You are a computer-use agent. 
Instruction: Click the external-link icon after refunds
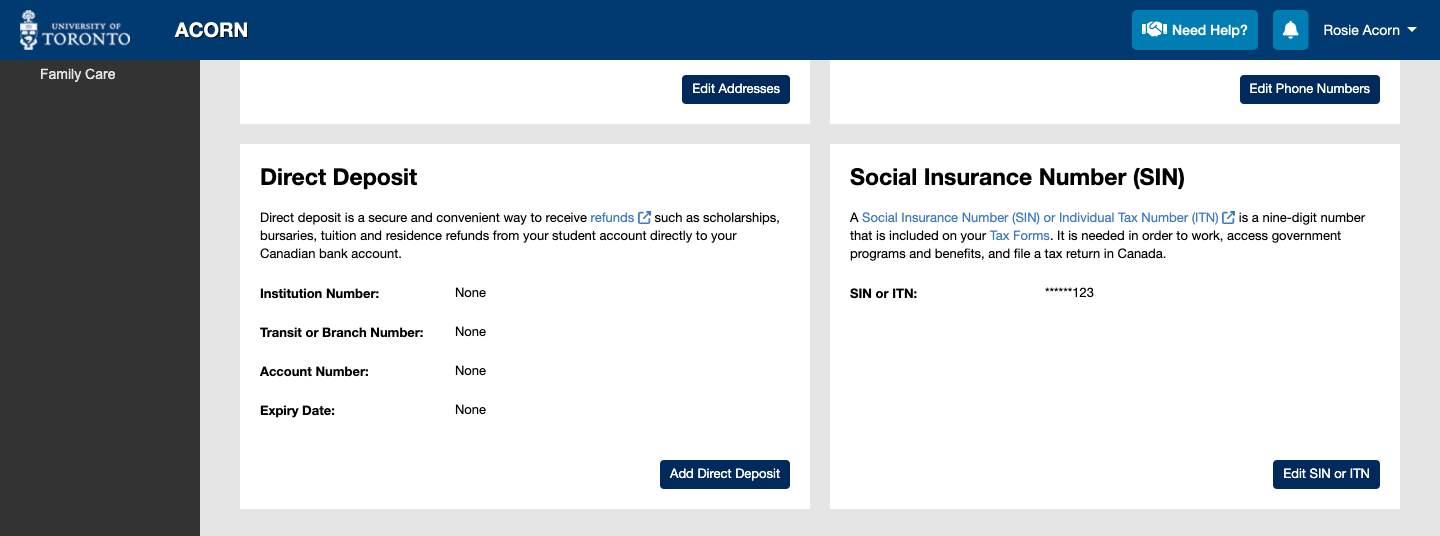tap(645, 217)
